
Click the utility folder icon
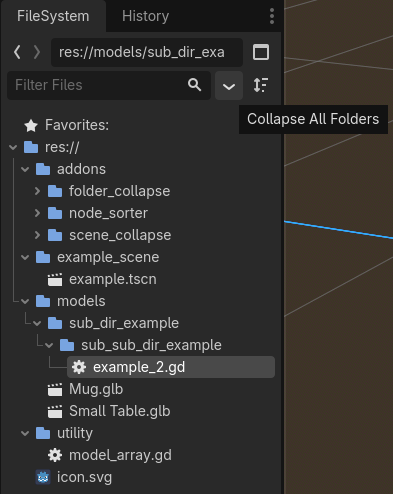(x=43, y=433)
